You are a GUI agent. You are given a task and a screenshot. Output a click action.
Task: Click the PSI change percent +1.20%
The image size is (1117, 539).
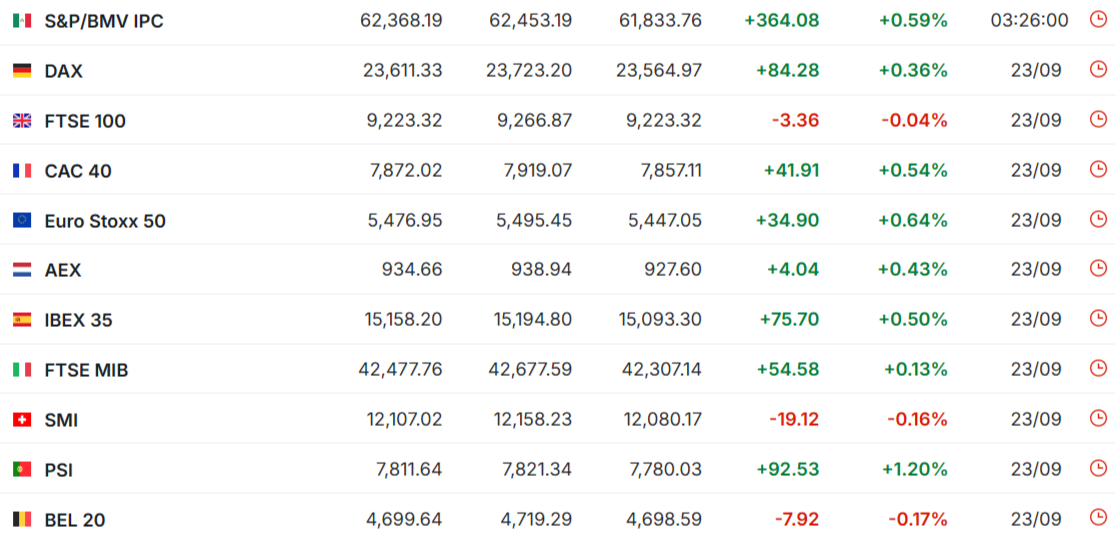click(x=915, y=469)
